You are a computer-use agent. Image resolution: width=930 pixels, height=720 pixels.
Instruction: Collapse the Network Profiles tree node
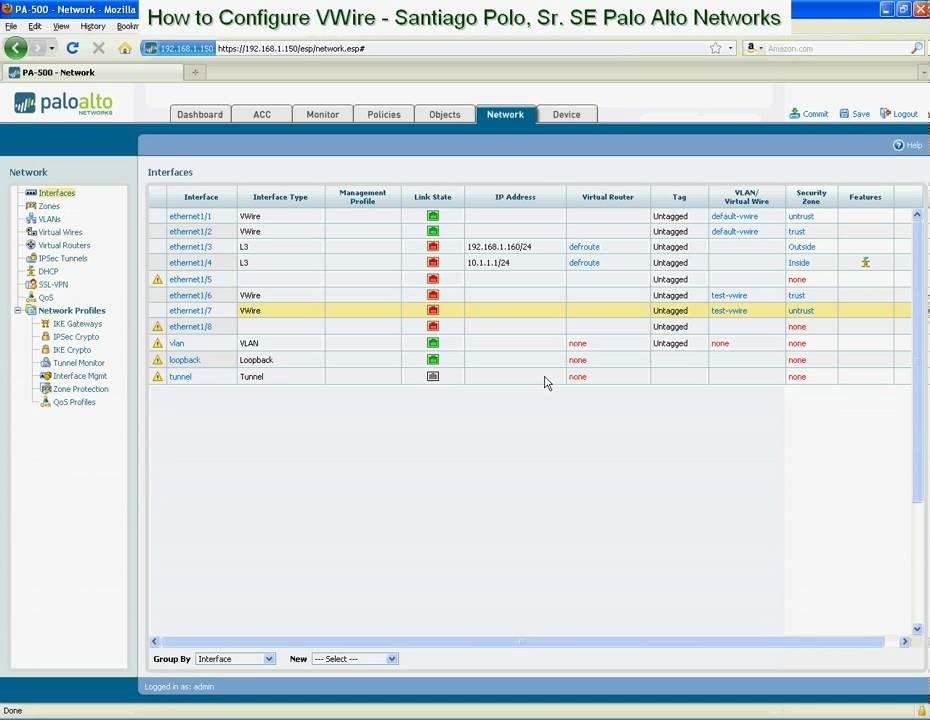coord(18,310)
